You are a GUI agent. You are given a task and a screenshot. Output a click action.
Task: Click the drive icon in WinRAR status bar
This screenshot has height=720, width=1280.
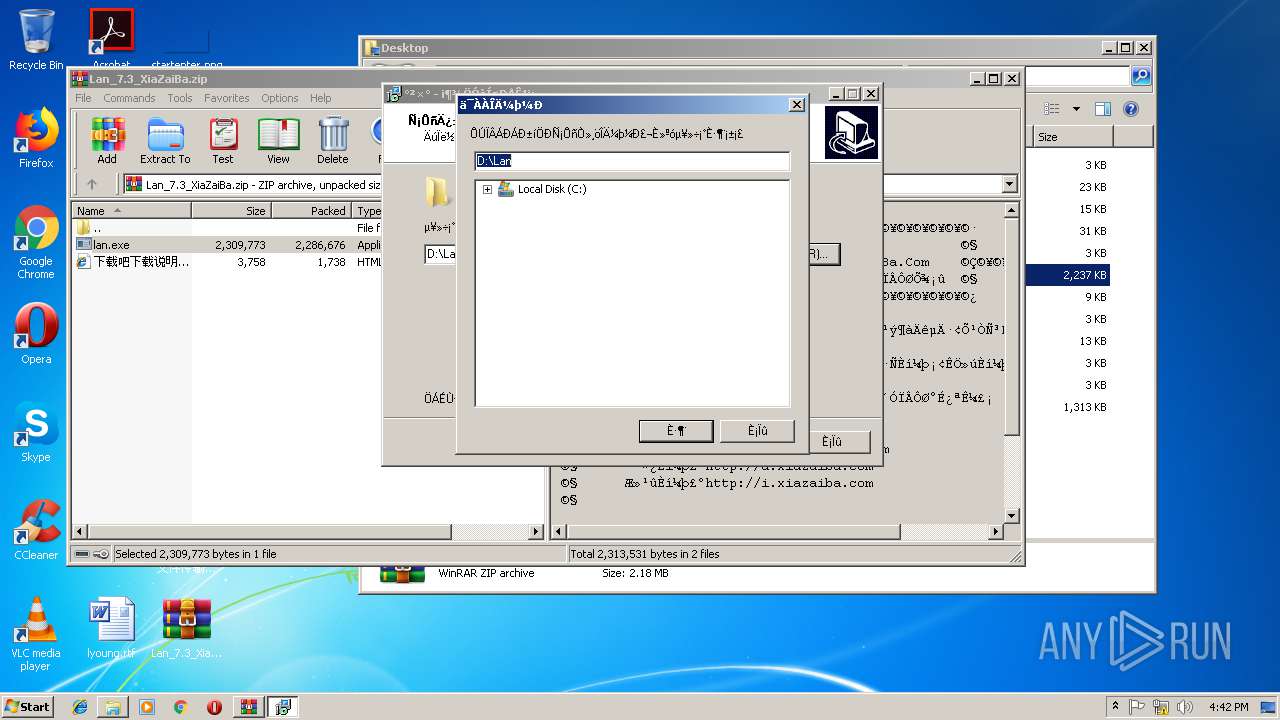point(83,554)
